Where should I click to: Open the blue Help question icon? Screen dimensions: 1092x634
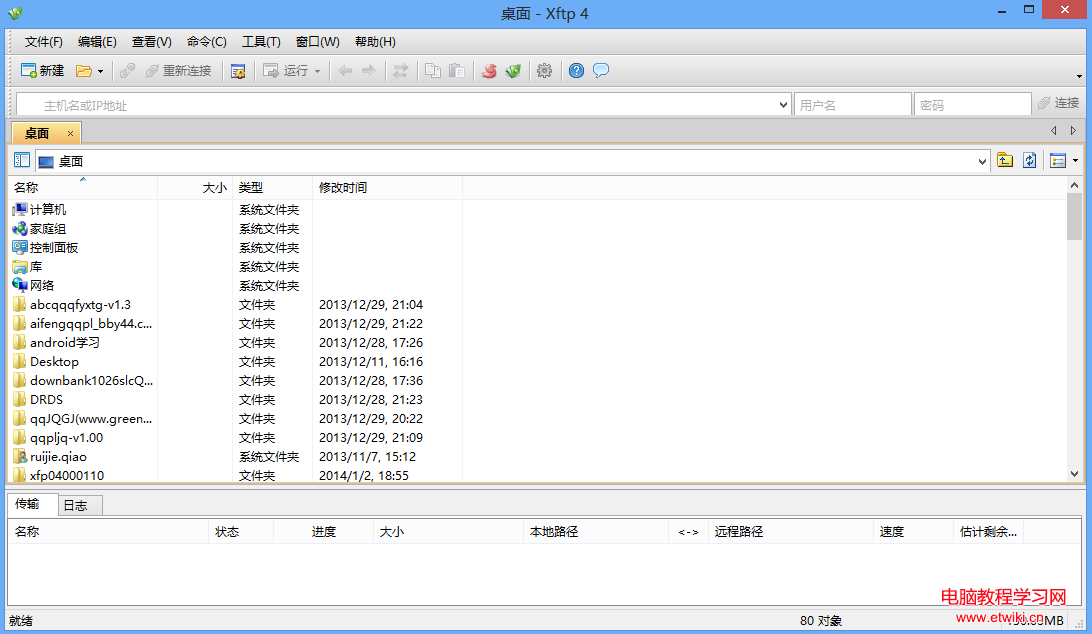(577, 70)
